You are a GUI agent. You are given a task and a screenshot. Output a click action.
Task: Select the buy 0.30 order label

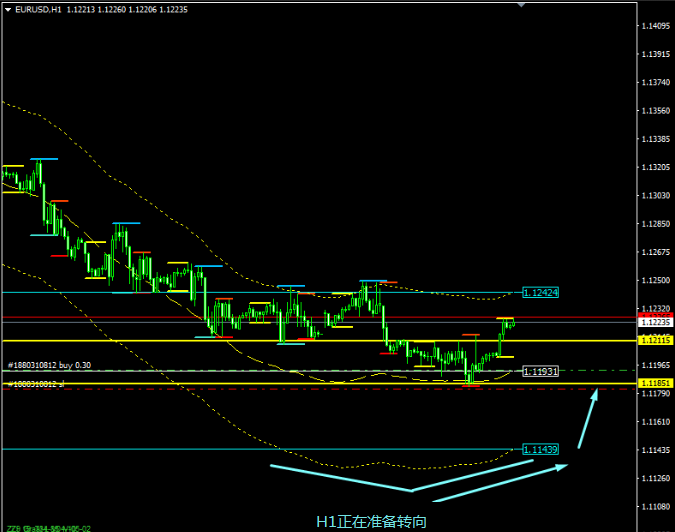50,366
